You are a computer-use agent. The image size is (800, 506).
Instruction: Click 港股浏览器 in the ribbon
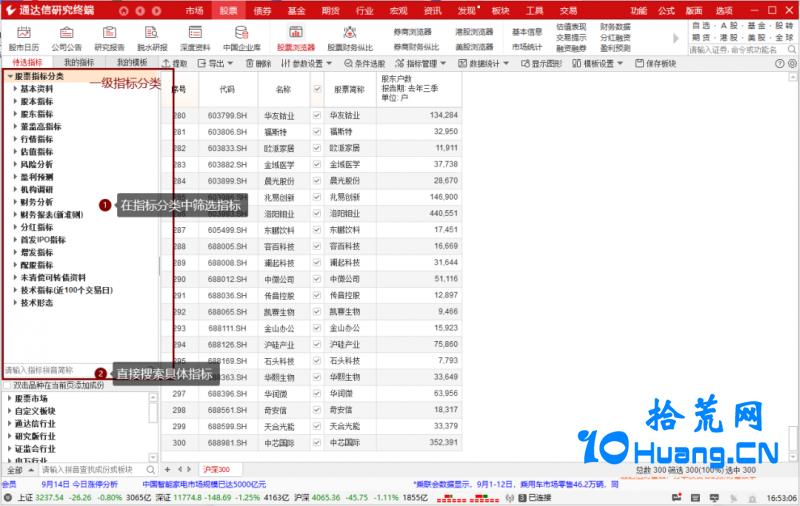(x=474, y=32)
